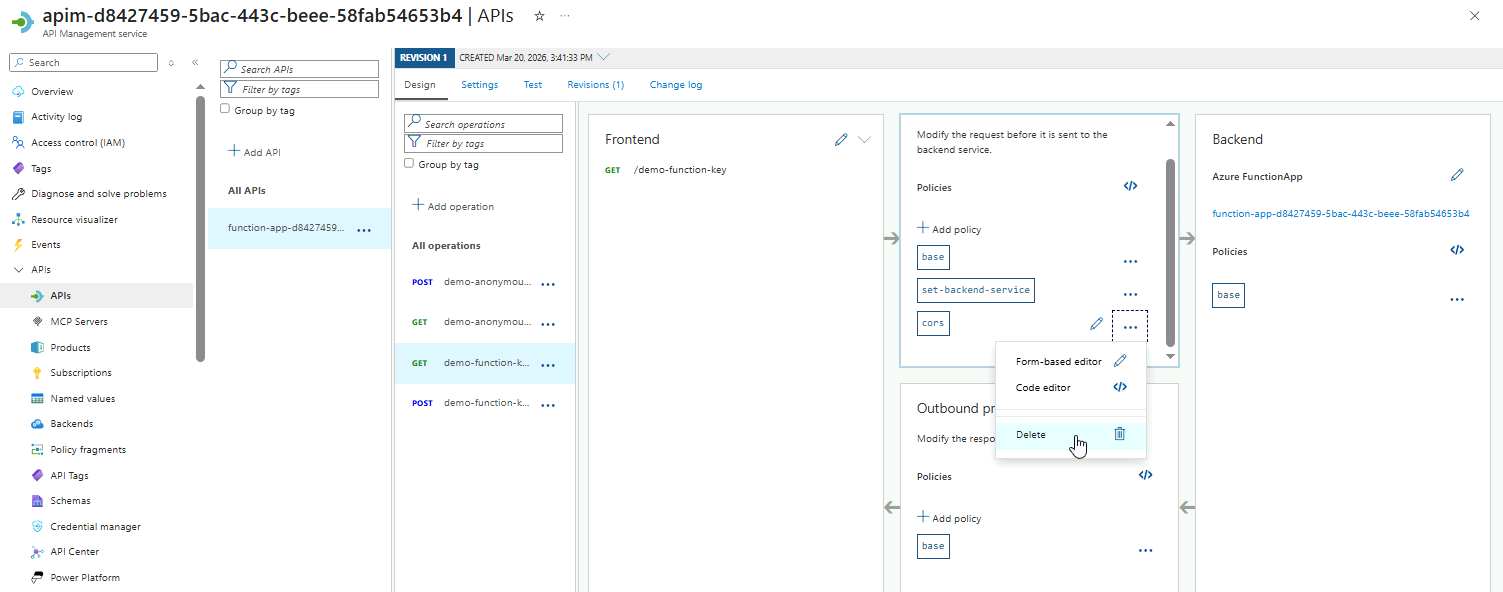Expand Frontend section chevron
The height and width of the screenshot is (592, 1503).
[865, 140]
